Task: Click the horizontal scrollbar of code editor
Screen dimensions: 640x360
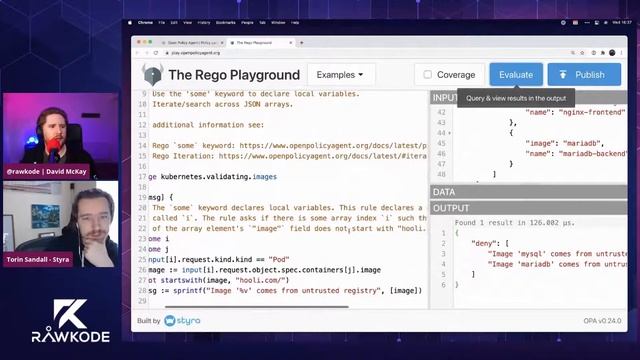Action: coord(257,307)
